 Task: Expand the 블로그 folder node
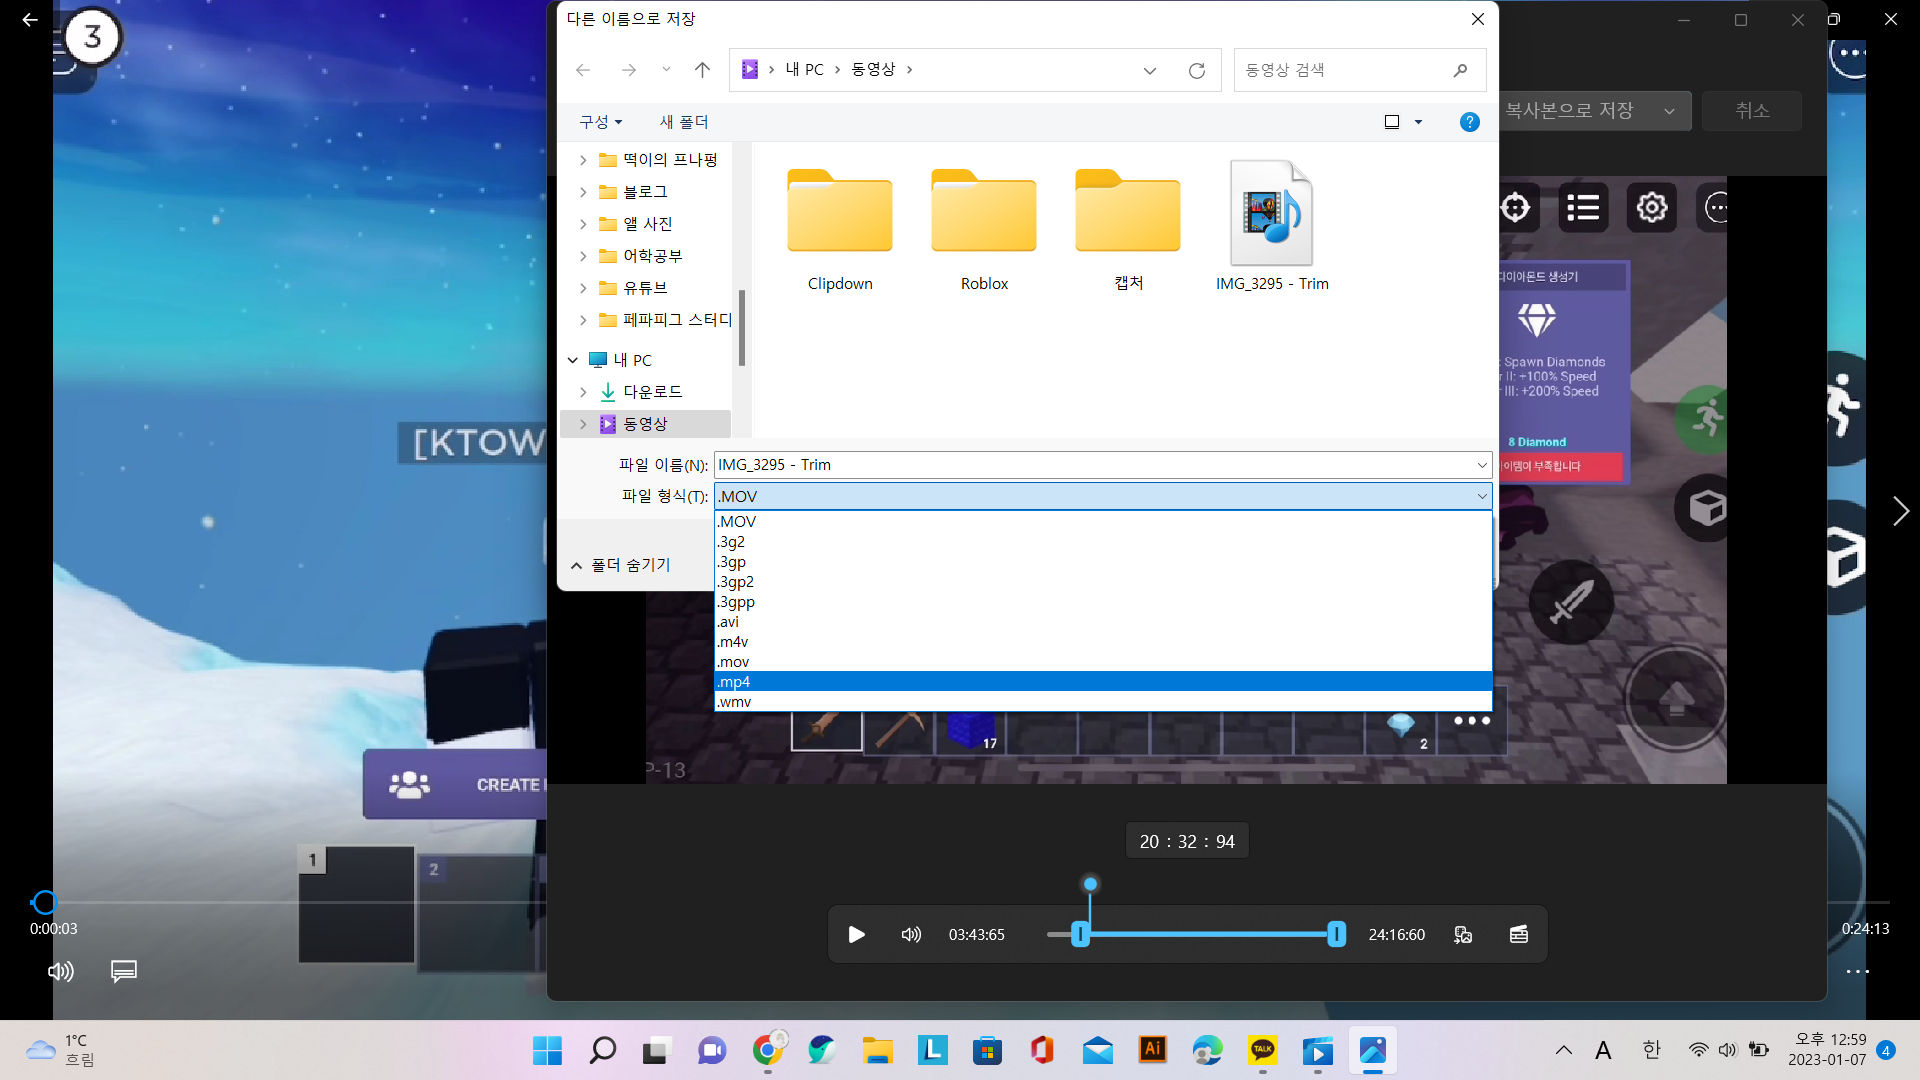[583, 192]
